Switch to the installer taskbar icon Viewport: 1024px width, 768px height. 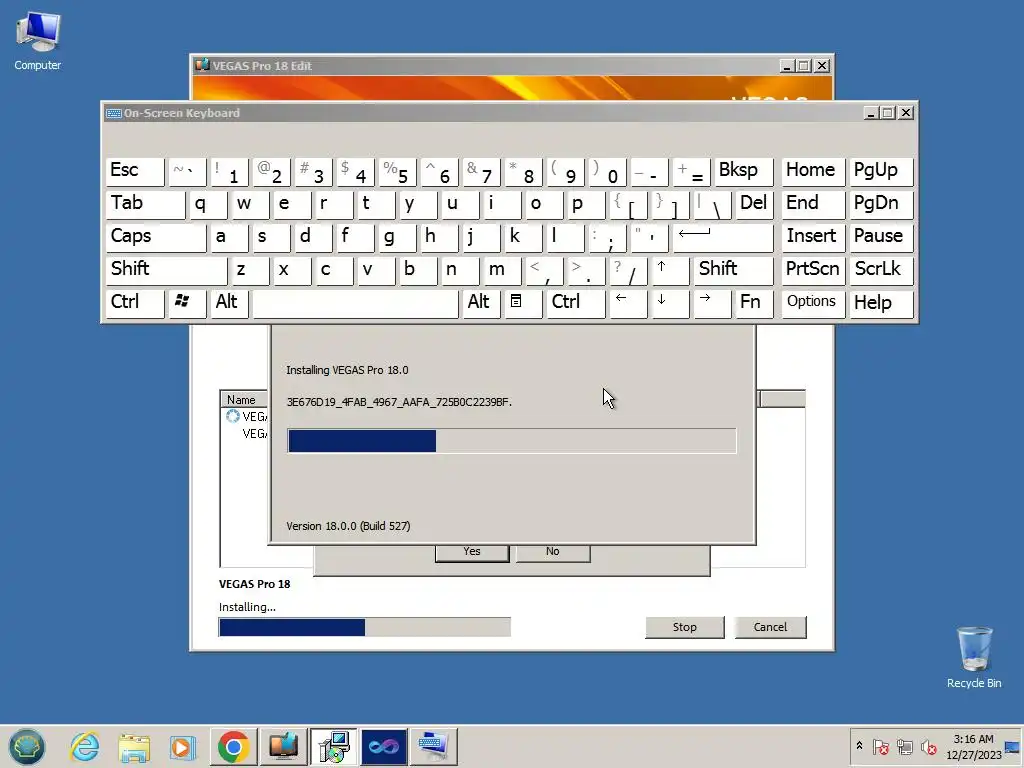tap(334, 746)
